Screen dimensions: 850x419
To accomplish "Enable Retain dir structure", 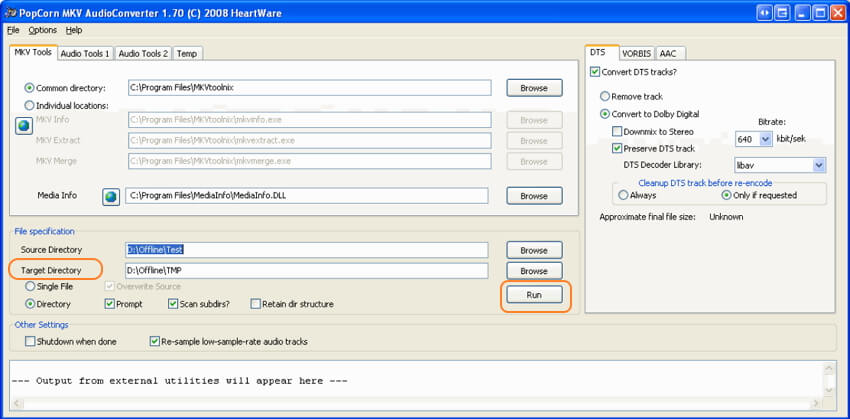I will coord(255,304).
